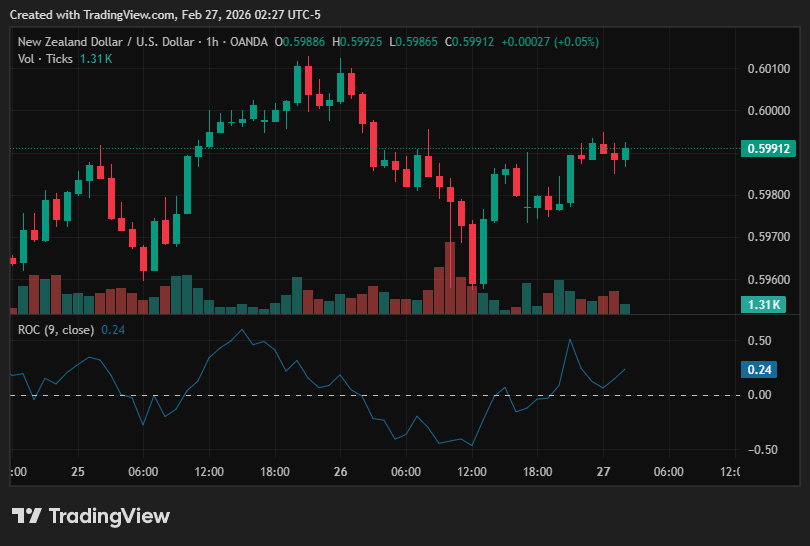Select the 27 date marker on time axis
Viewport: 810px width, 546px height.
[603, 472]
